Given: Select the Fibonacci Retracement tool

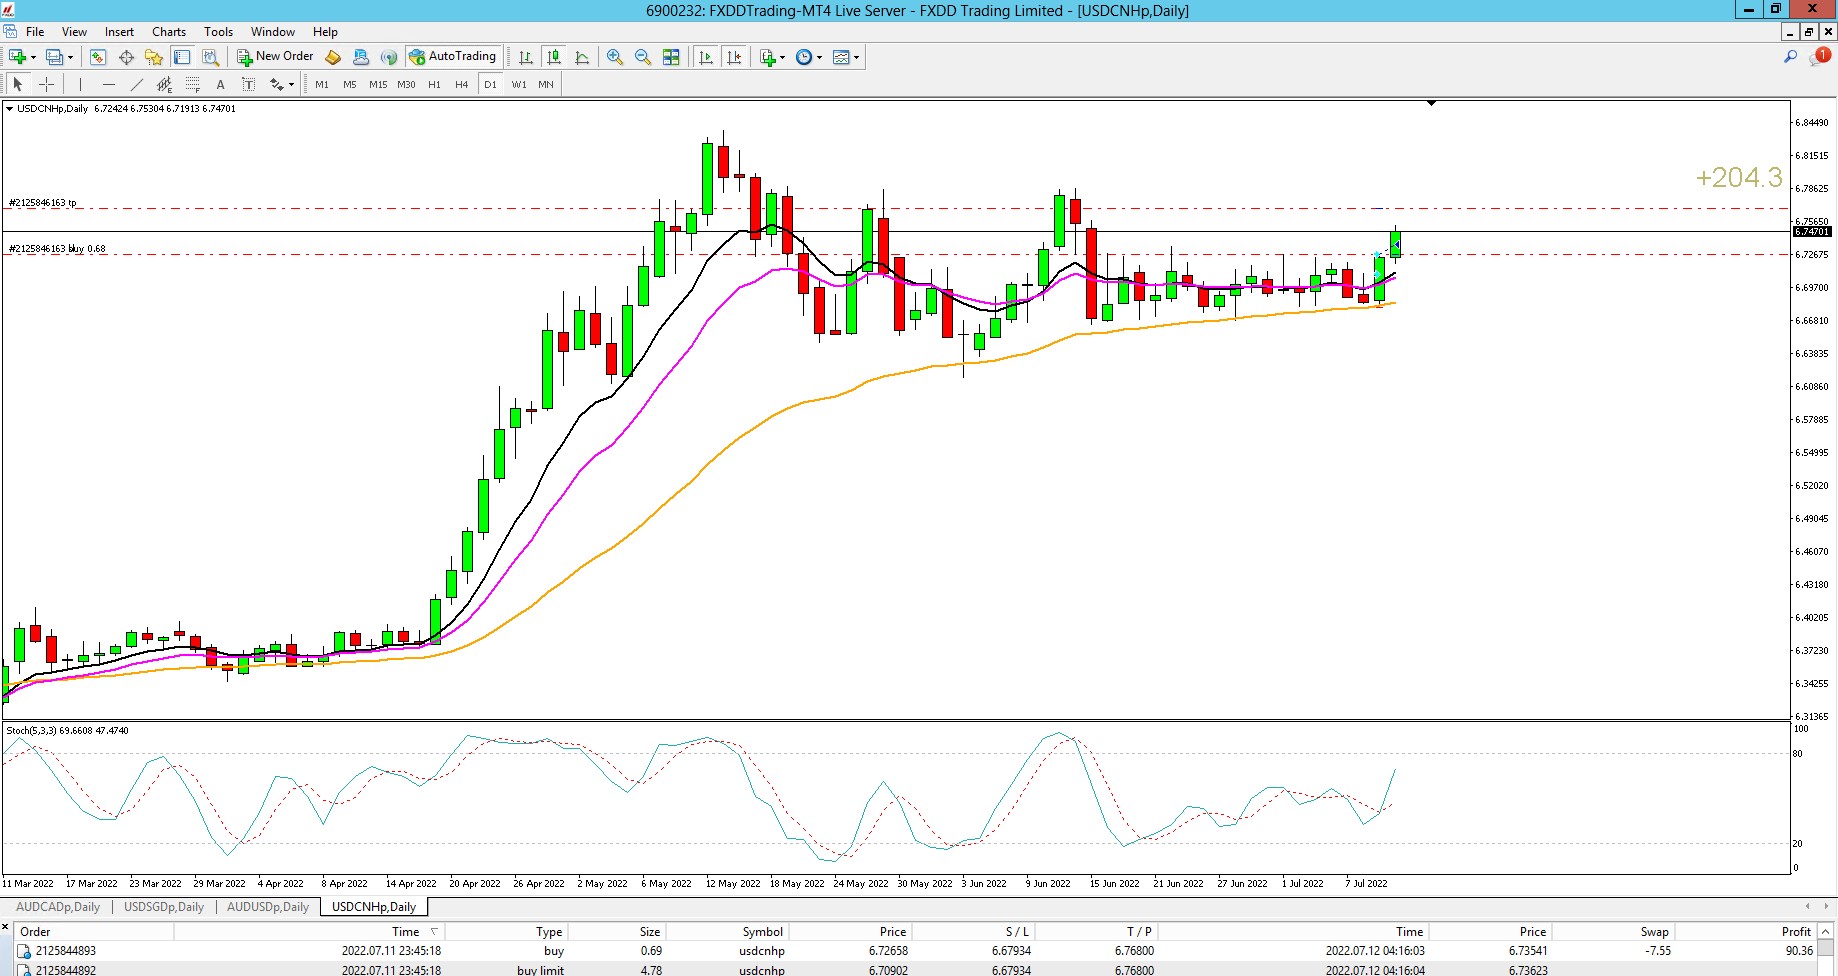Looking at the screenshot, I should (x=193, y=84).
